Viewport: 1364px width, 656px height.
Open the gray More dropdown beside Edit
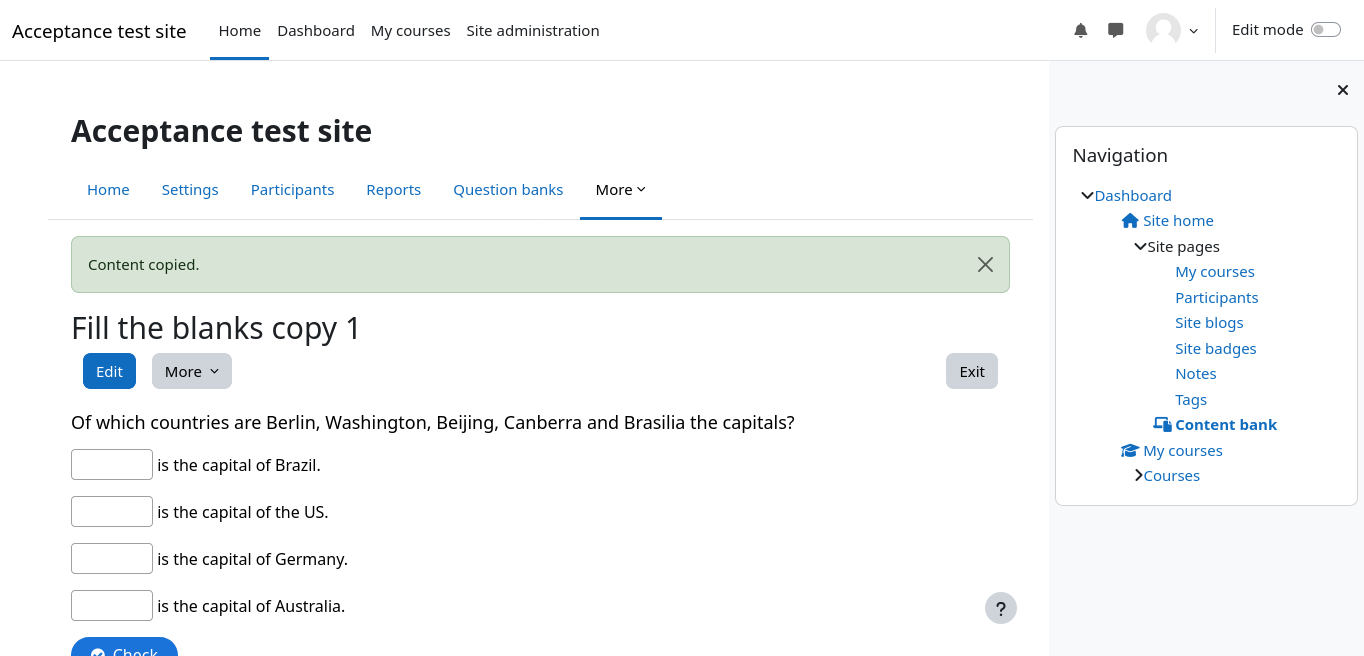point(191,371)
